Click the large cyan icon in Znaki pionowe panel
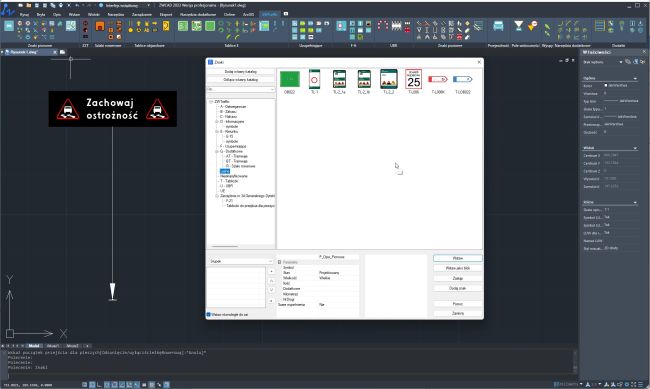650x389 pixels. [x=9, y=26]
